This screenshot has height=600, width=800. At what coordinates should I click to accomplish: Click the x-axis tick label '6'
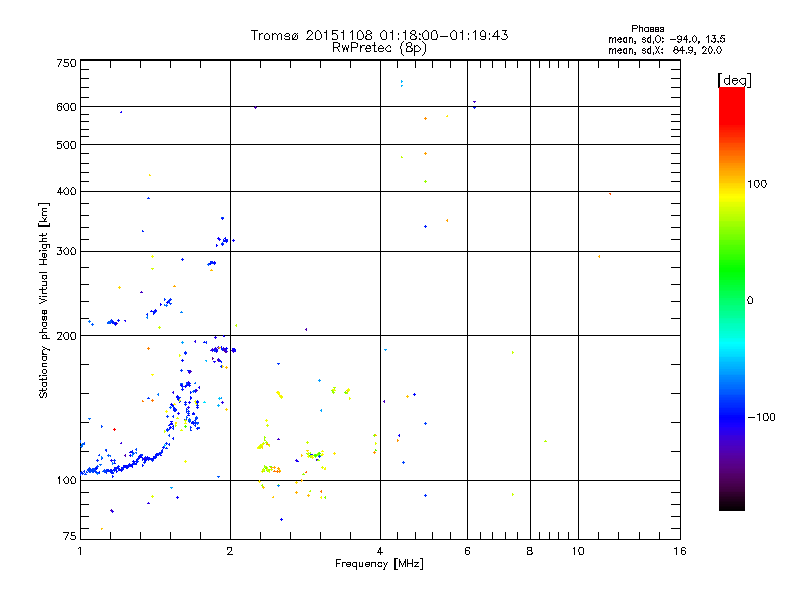tap(467, 551)
